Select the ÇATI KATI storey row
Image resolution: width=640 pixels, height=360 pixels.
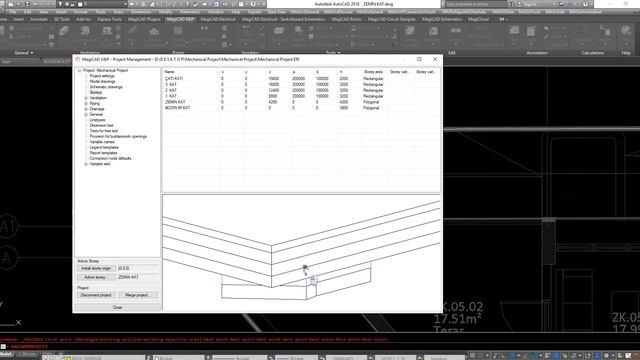(301, 79)
